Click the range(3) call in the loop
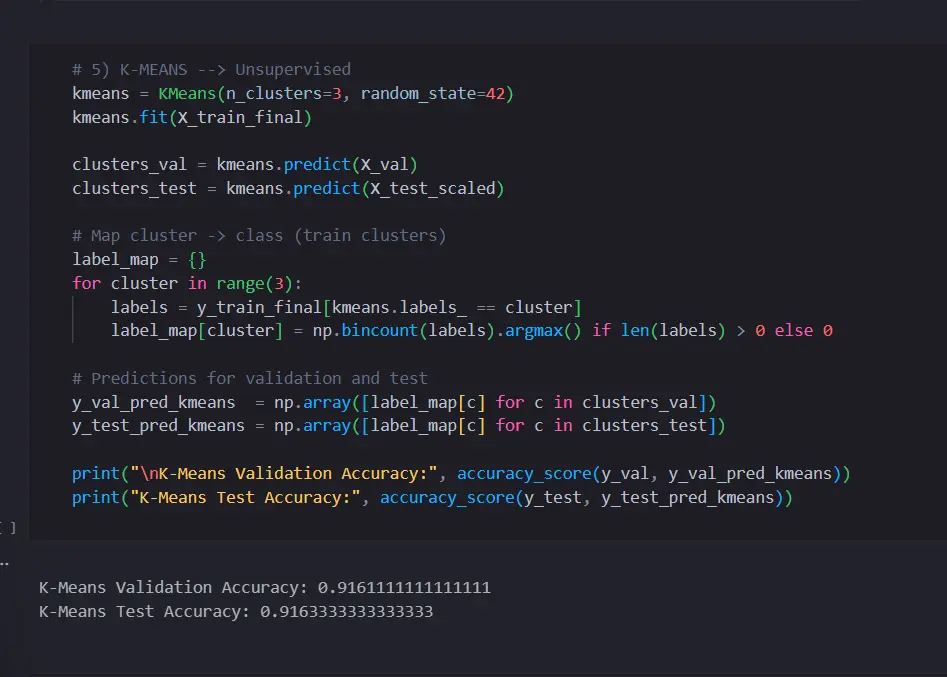This screenshot has width=947, height=677. 253,283
